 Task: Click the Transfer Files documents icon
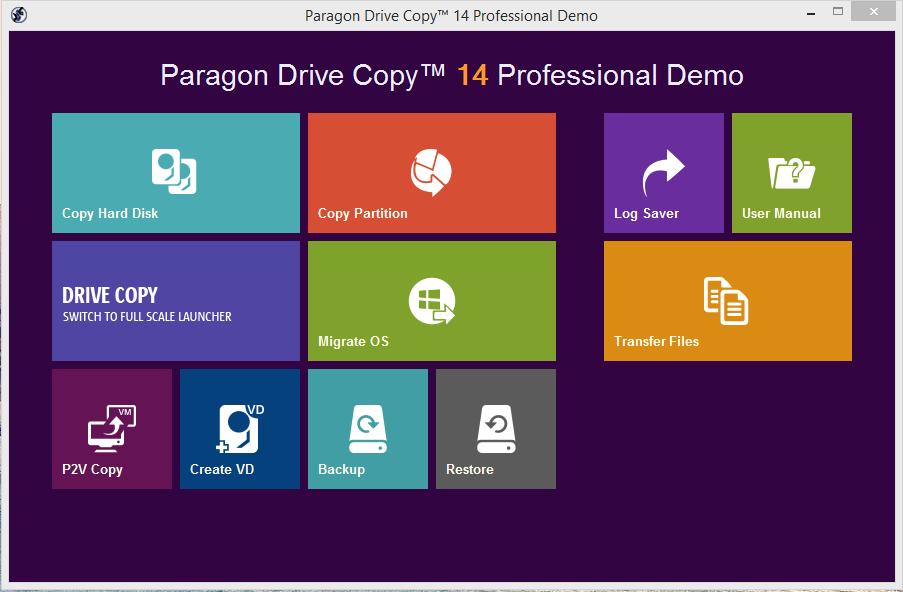(x=726, y=301)
